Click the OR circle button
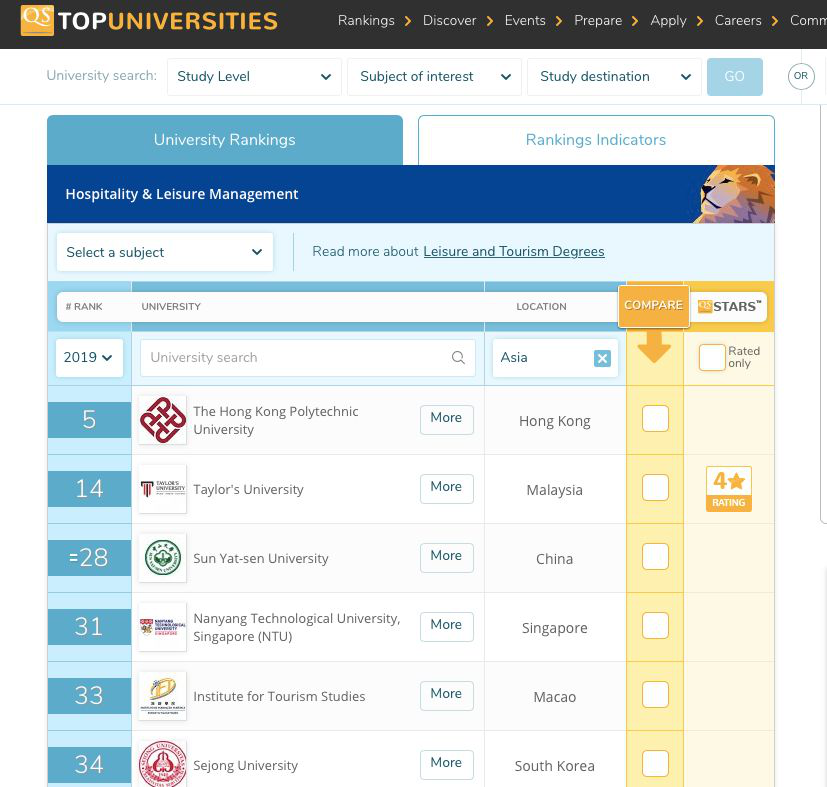827x787 pixels. click(x=801, y=76)
